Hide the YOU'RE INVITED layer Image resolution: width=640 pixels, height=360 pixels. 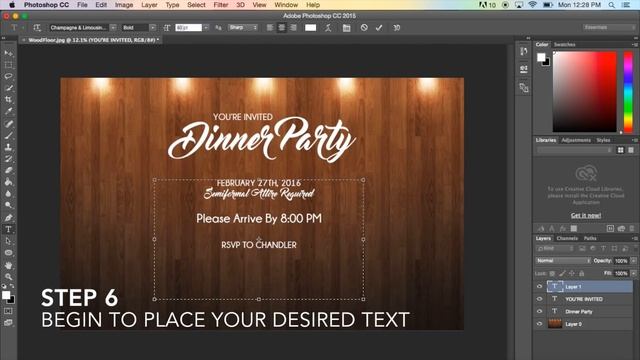pyautogui.click(x=539, y=299)
